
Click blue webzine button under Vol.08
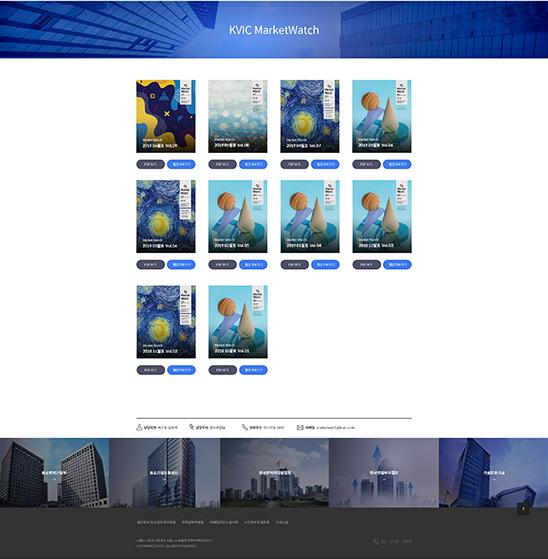click(x=253, y=164)
